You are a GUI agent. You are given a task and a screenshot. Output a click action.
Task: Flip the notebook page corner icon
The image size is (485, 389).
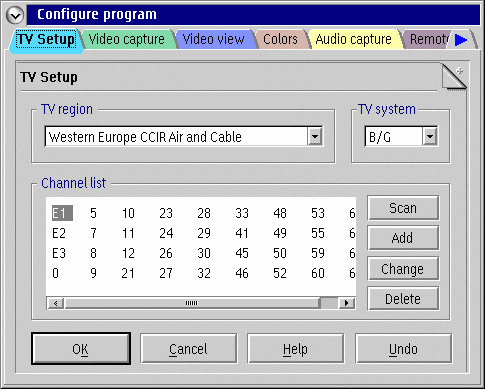coord(453,77)
